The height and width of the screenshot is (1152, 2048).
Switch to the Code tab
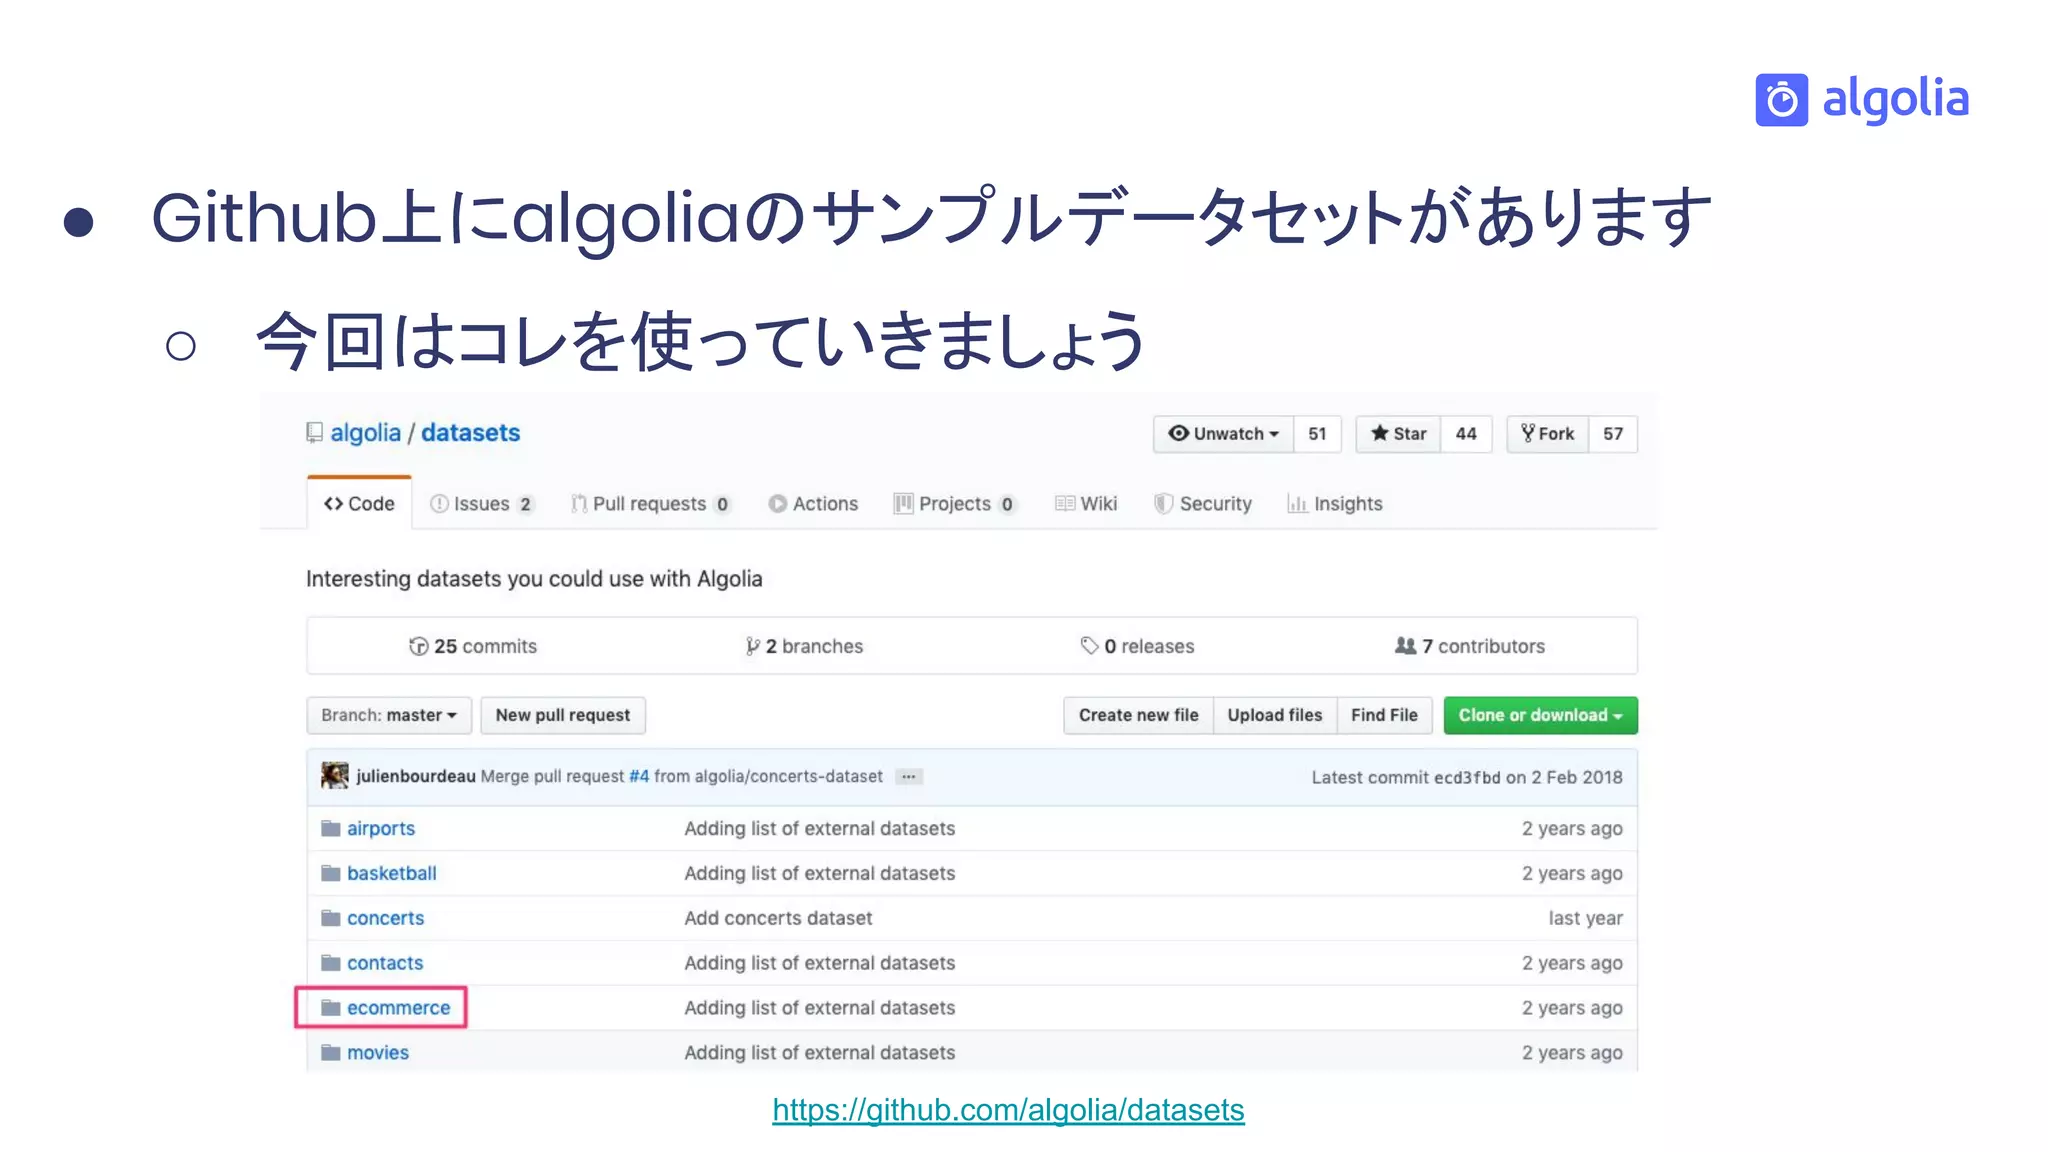[x=359, y=504]
